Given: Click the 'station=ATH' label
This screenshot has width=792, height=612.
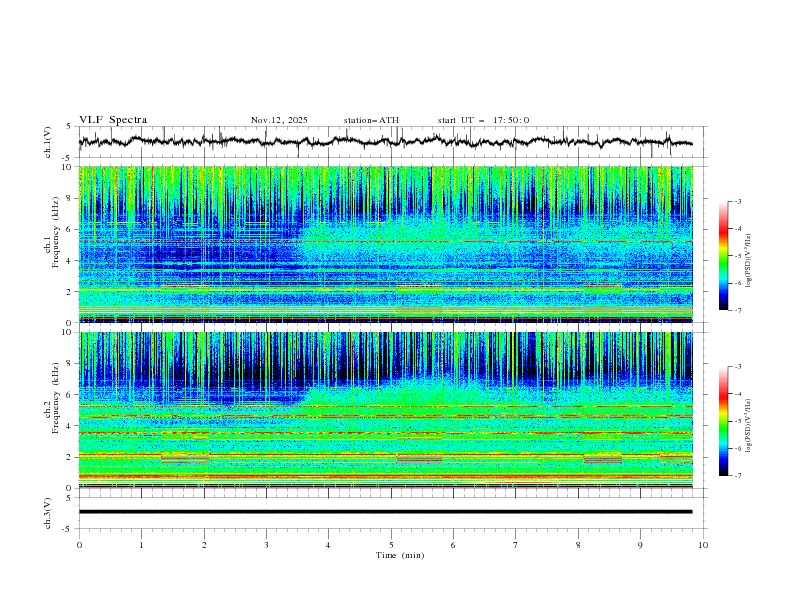Looking at the screenshot, I should pyautogui.click(x=371, y=120).
